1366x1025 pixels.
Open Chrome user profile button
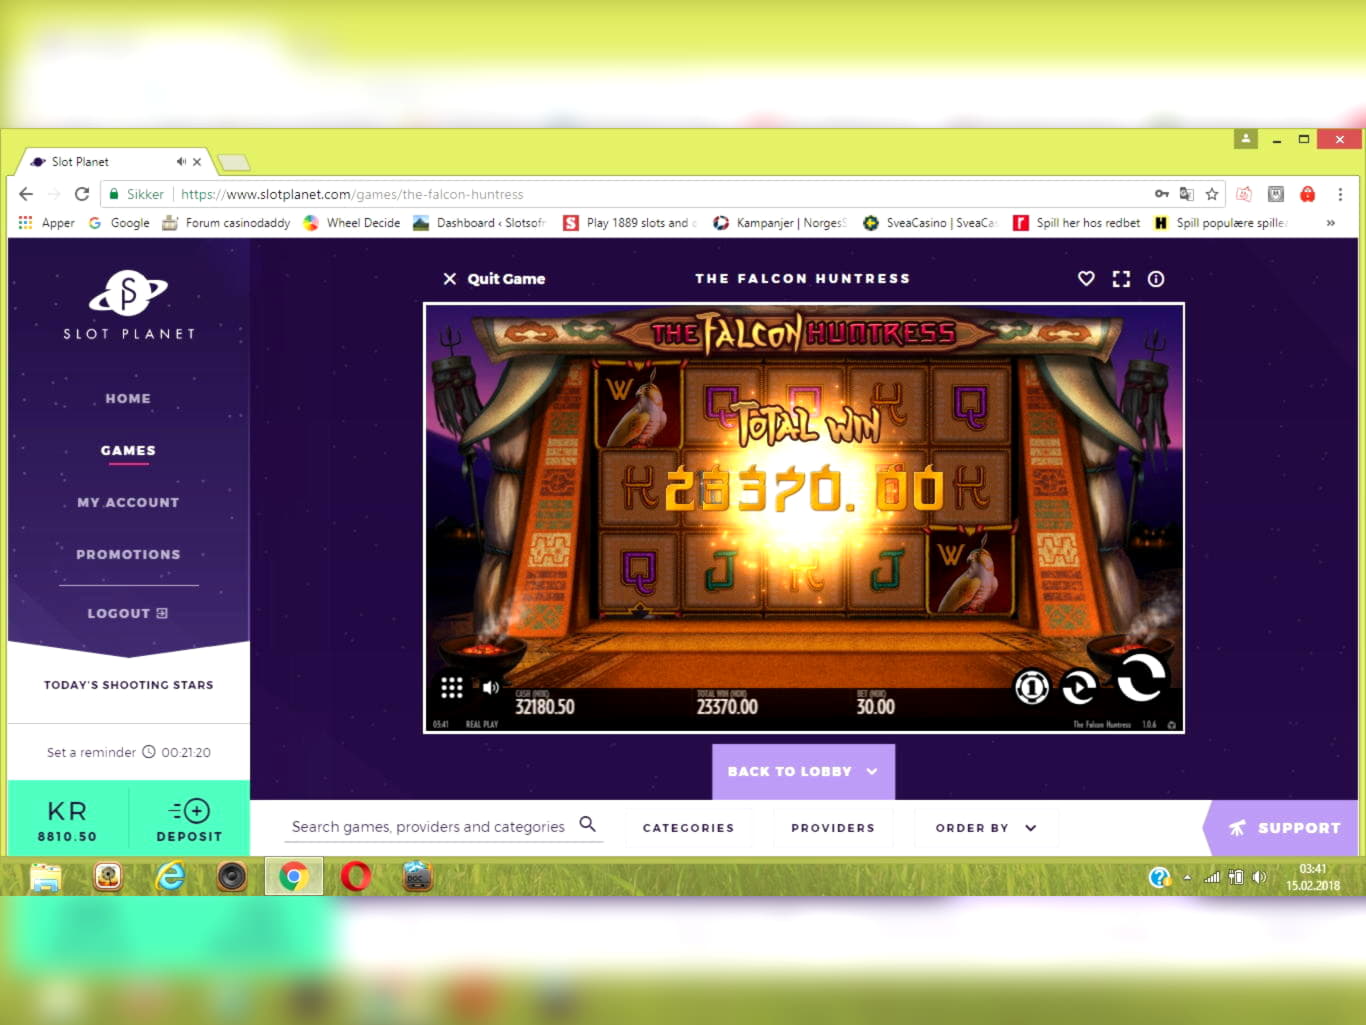click(1246, 139)
